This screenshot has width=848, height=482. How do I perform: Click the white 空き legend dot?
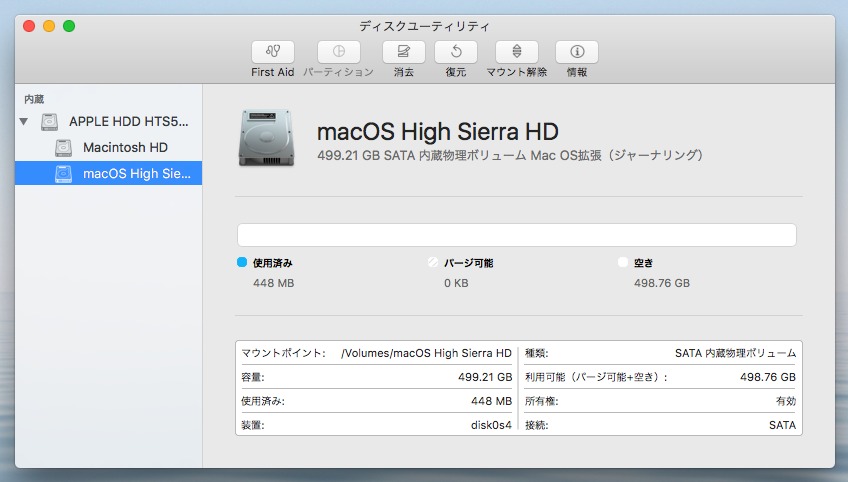(x=622, y=262)
